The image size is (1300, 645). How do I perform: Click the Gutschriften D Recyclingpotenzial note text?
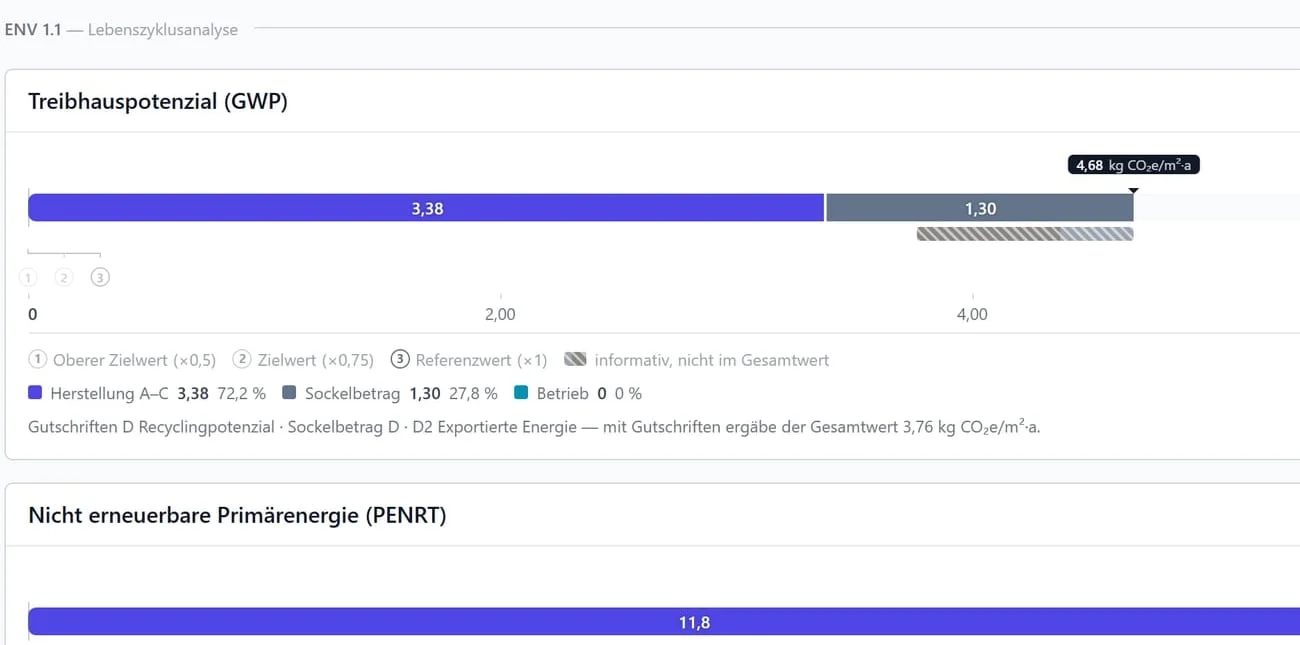pyautogui.click(x=534, y=427)
